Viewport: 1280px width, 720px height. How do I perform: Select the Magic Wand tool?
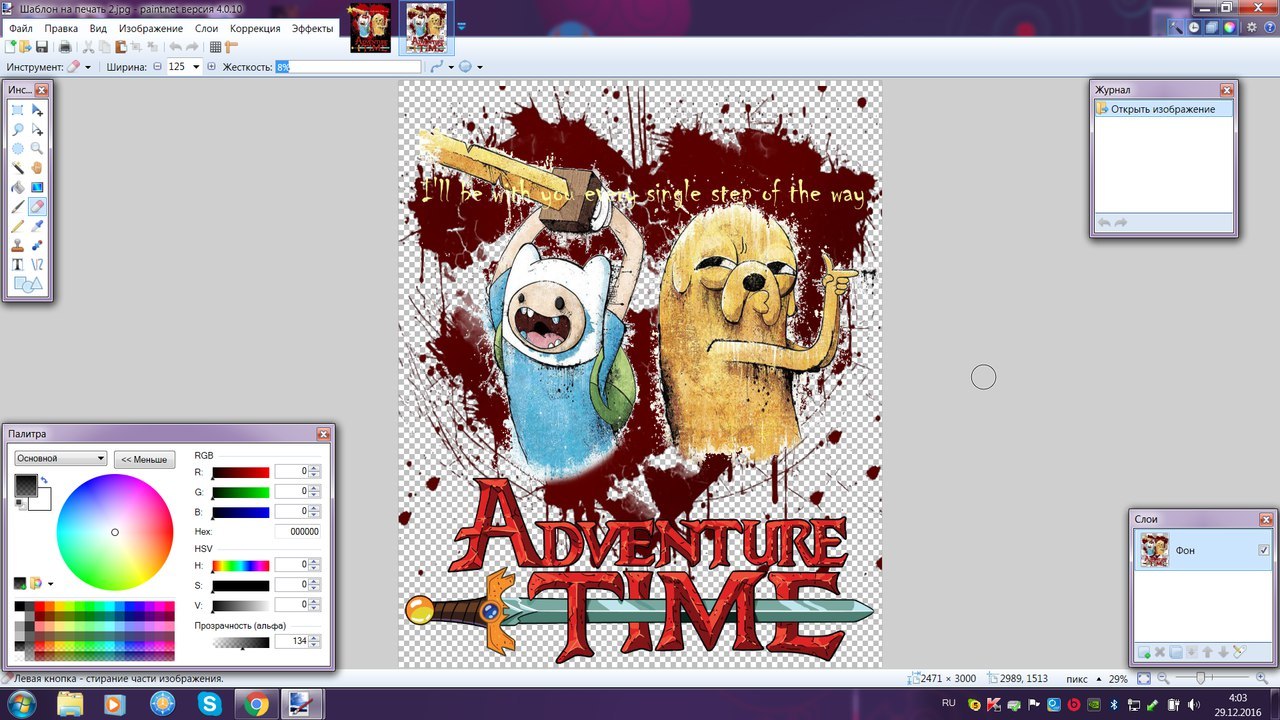click(18, 168)
